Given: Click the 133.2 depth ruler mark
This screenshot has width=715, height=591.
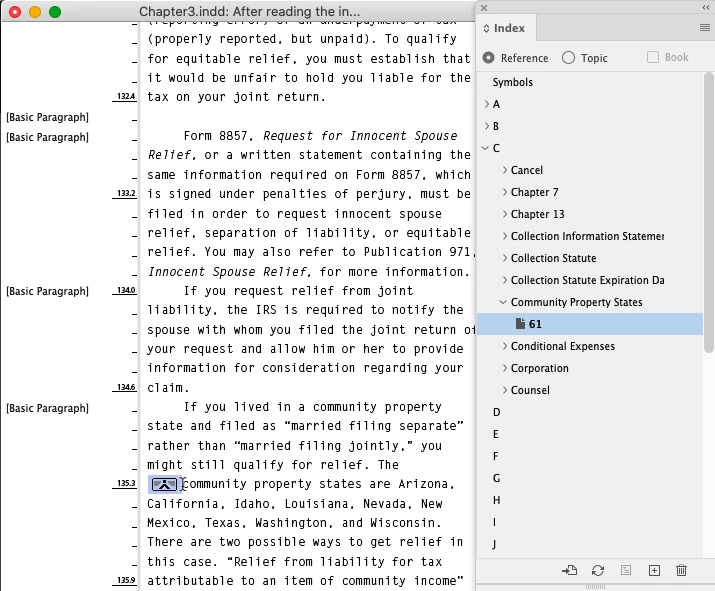Looking at the screenshot, I should pos(126,193).
